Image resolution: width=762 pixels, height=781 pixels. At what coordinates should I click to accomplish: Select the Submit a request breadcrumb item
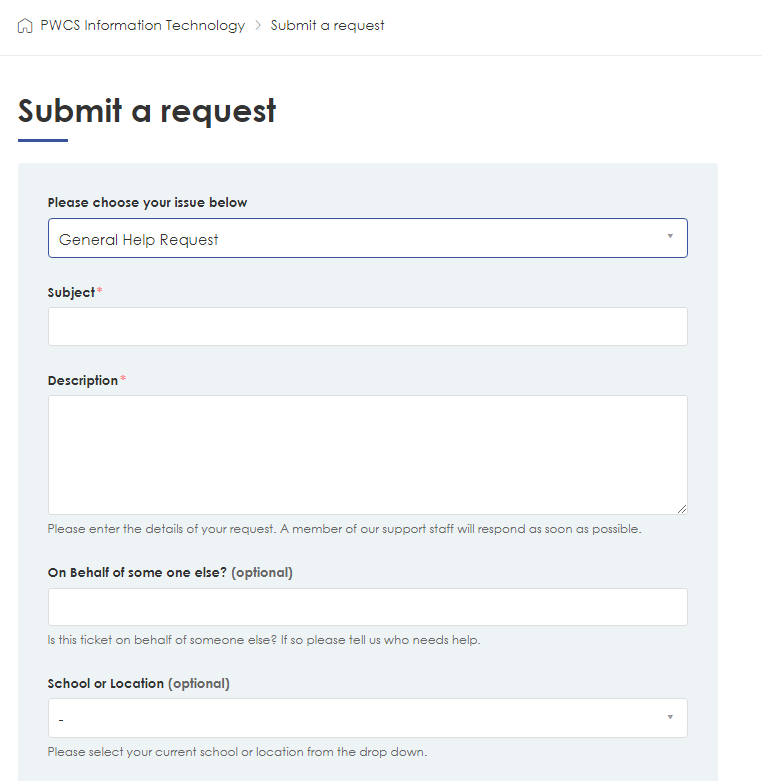[327, 25]
